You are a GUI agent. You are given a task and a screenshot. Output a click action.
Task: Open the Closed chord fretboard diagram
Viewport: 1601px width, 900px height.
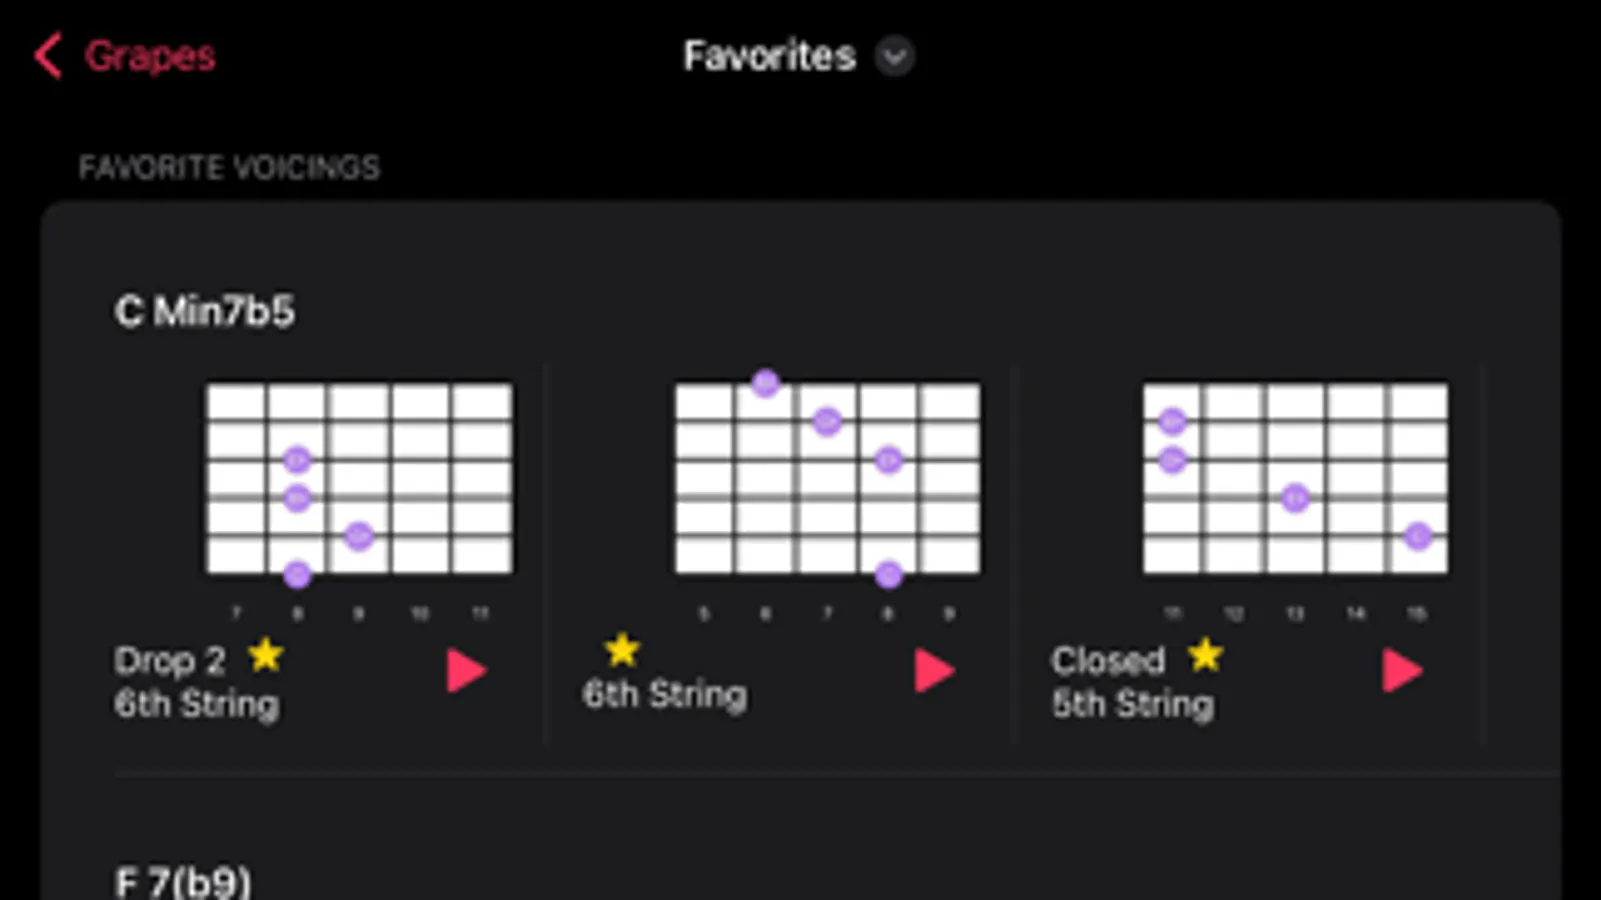pos(1295,479)
